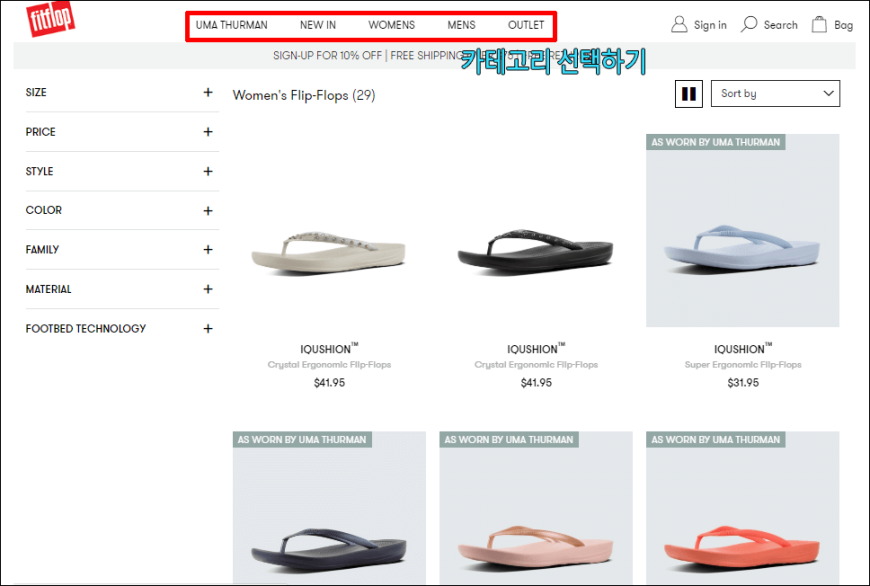The height and width of the screenshot is (586, 870).
Task: Click the Women's Flip-Flops (29) heading
Action: pos(304,95)
